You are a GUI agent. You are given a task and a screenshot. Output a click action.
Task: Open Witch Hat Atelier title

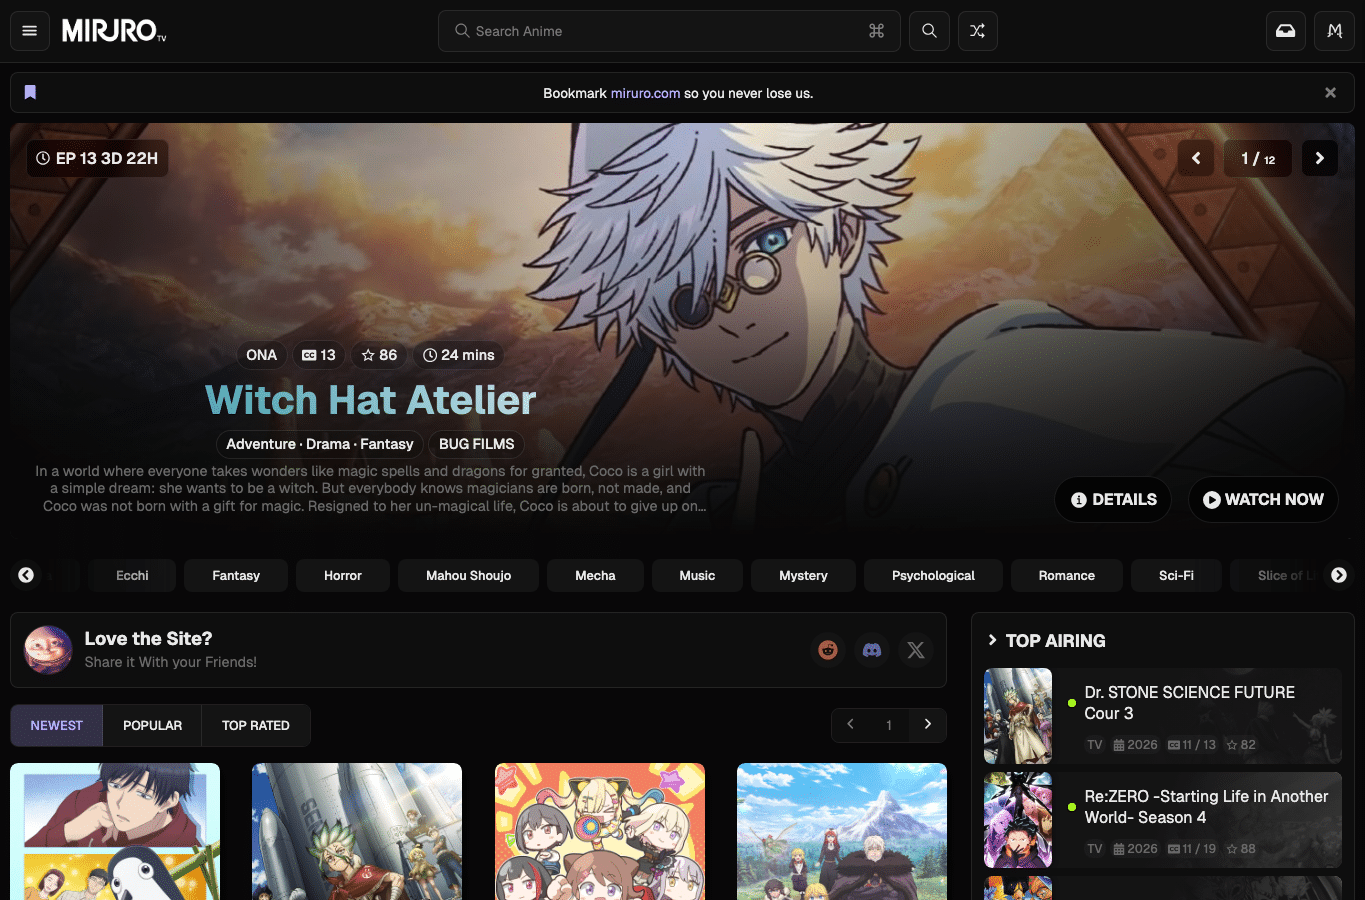[x=371, y=400]
